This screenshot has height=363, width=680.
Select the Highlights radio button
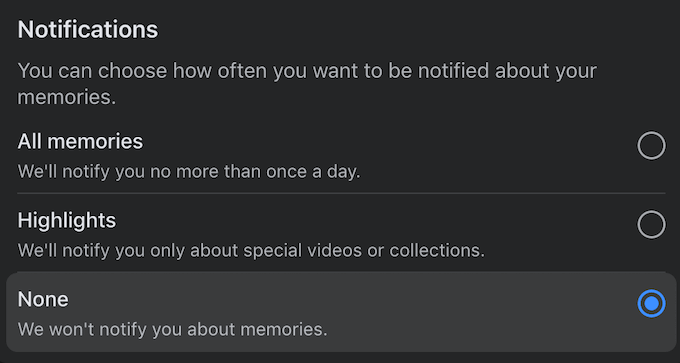(x=651, y=224)
